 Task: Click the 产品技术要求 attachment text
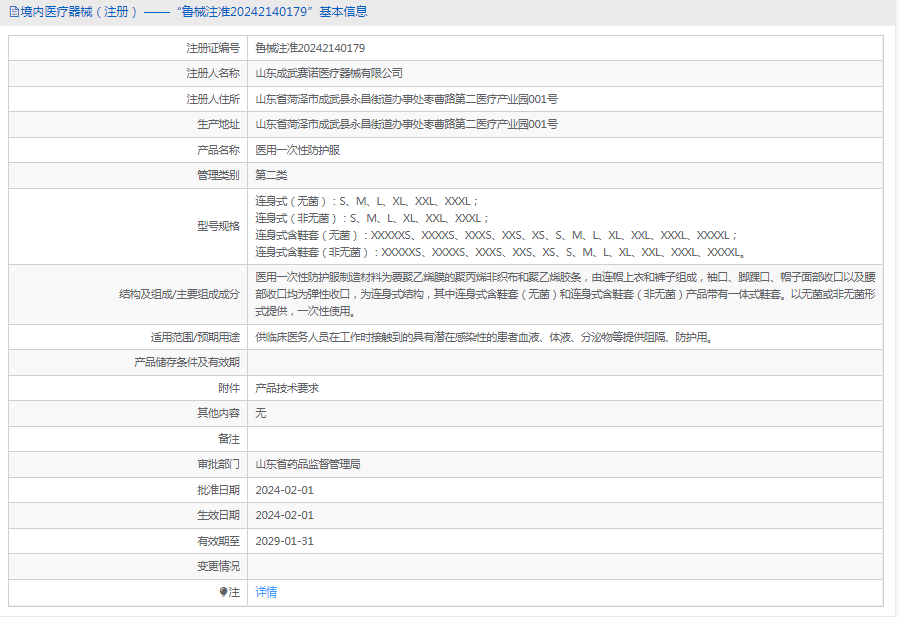[x=287, y=387]
